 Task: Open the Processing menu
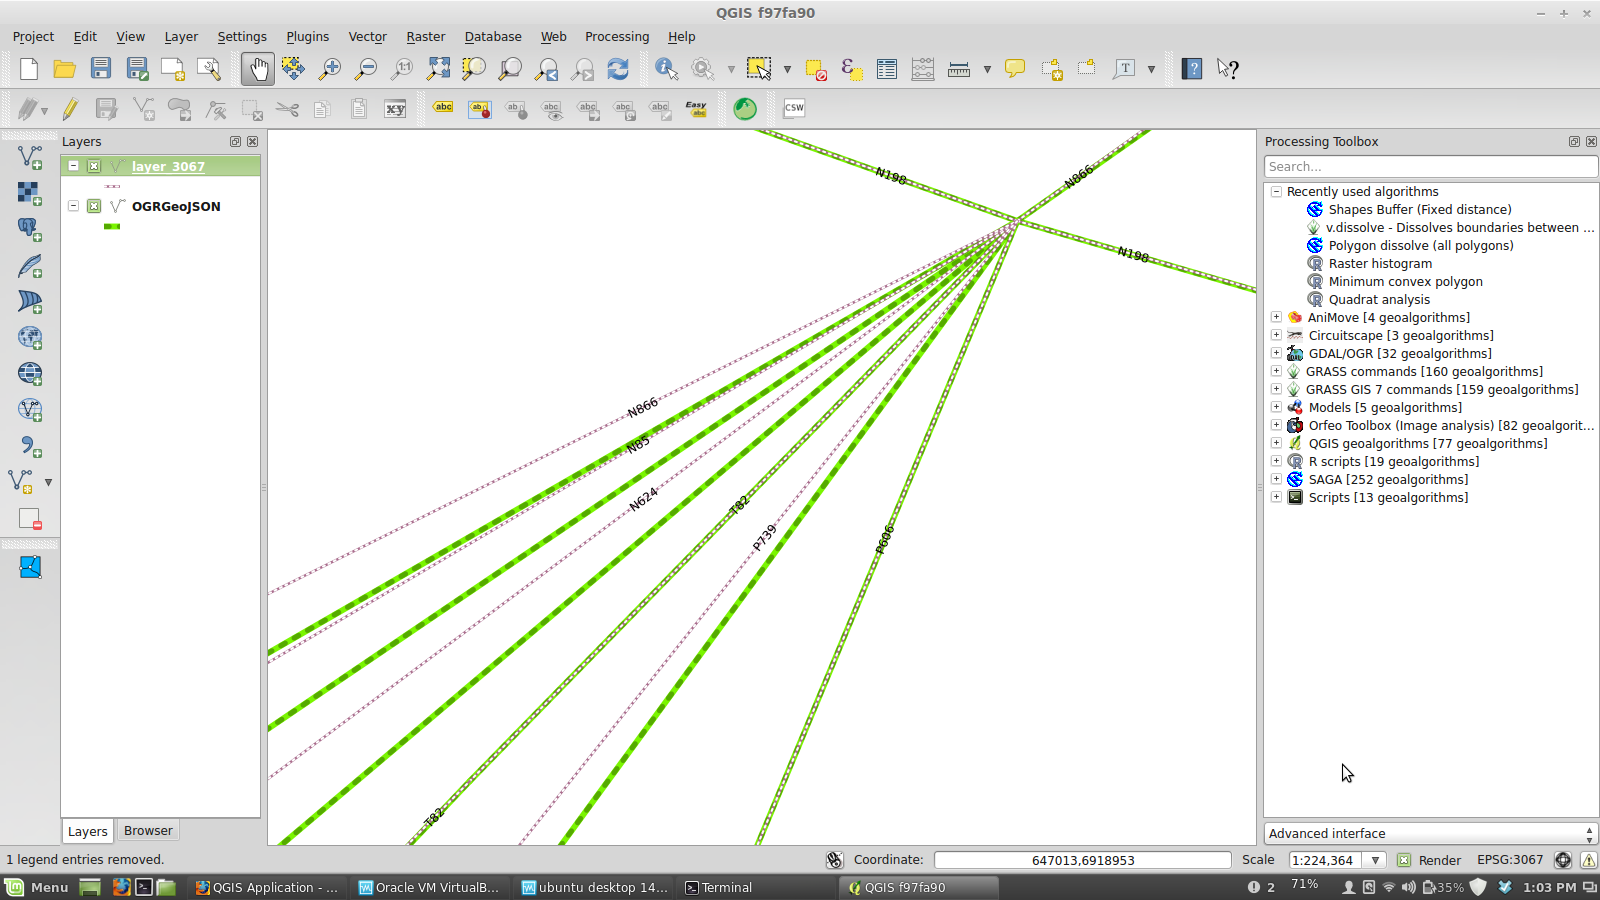coord(616,37)
